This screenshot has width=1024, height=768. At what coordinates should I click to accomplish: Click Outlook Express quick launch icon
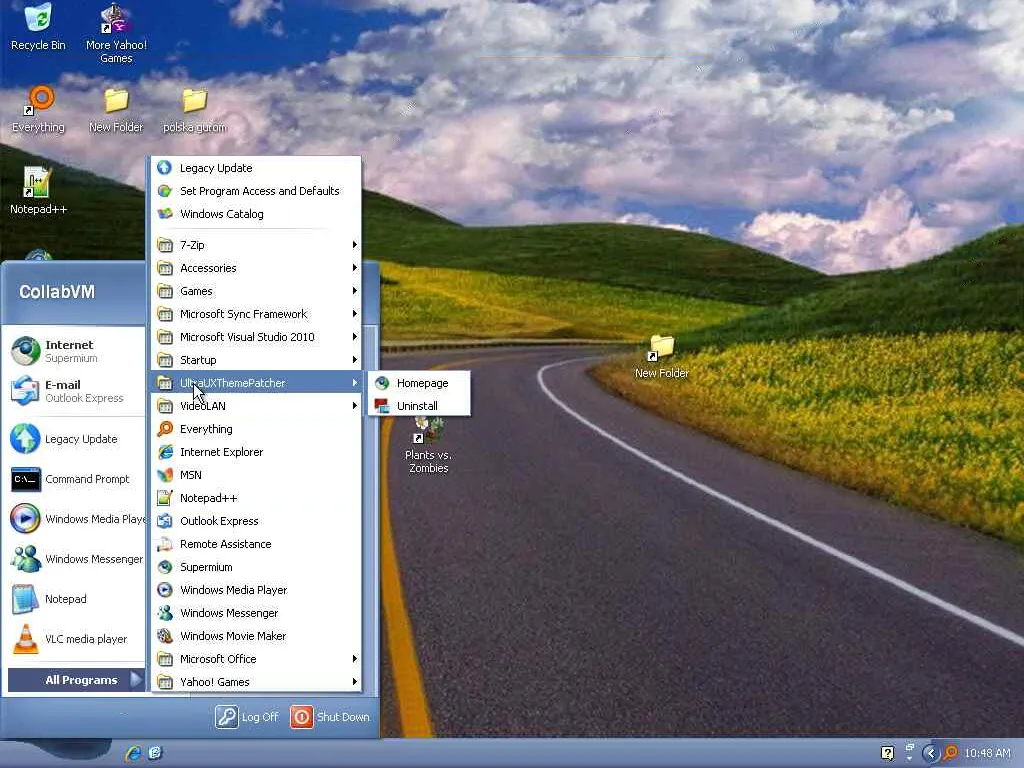click(x=155, y=753)
